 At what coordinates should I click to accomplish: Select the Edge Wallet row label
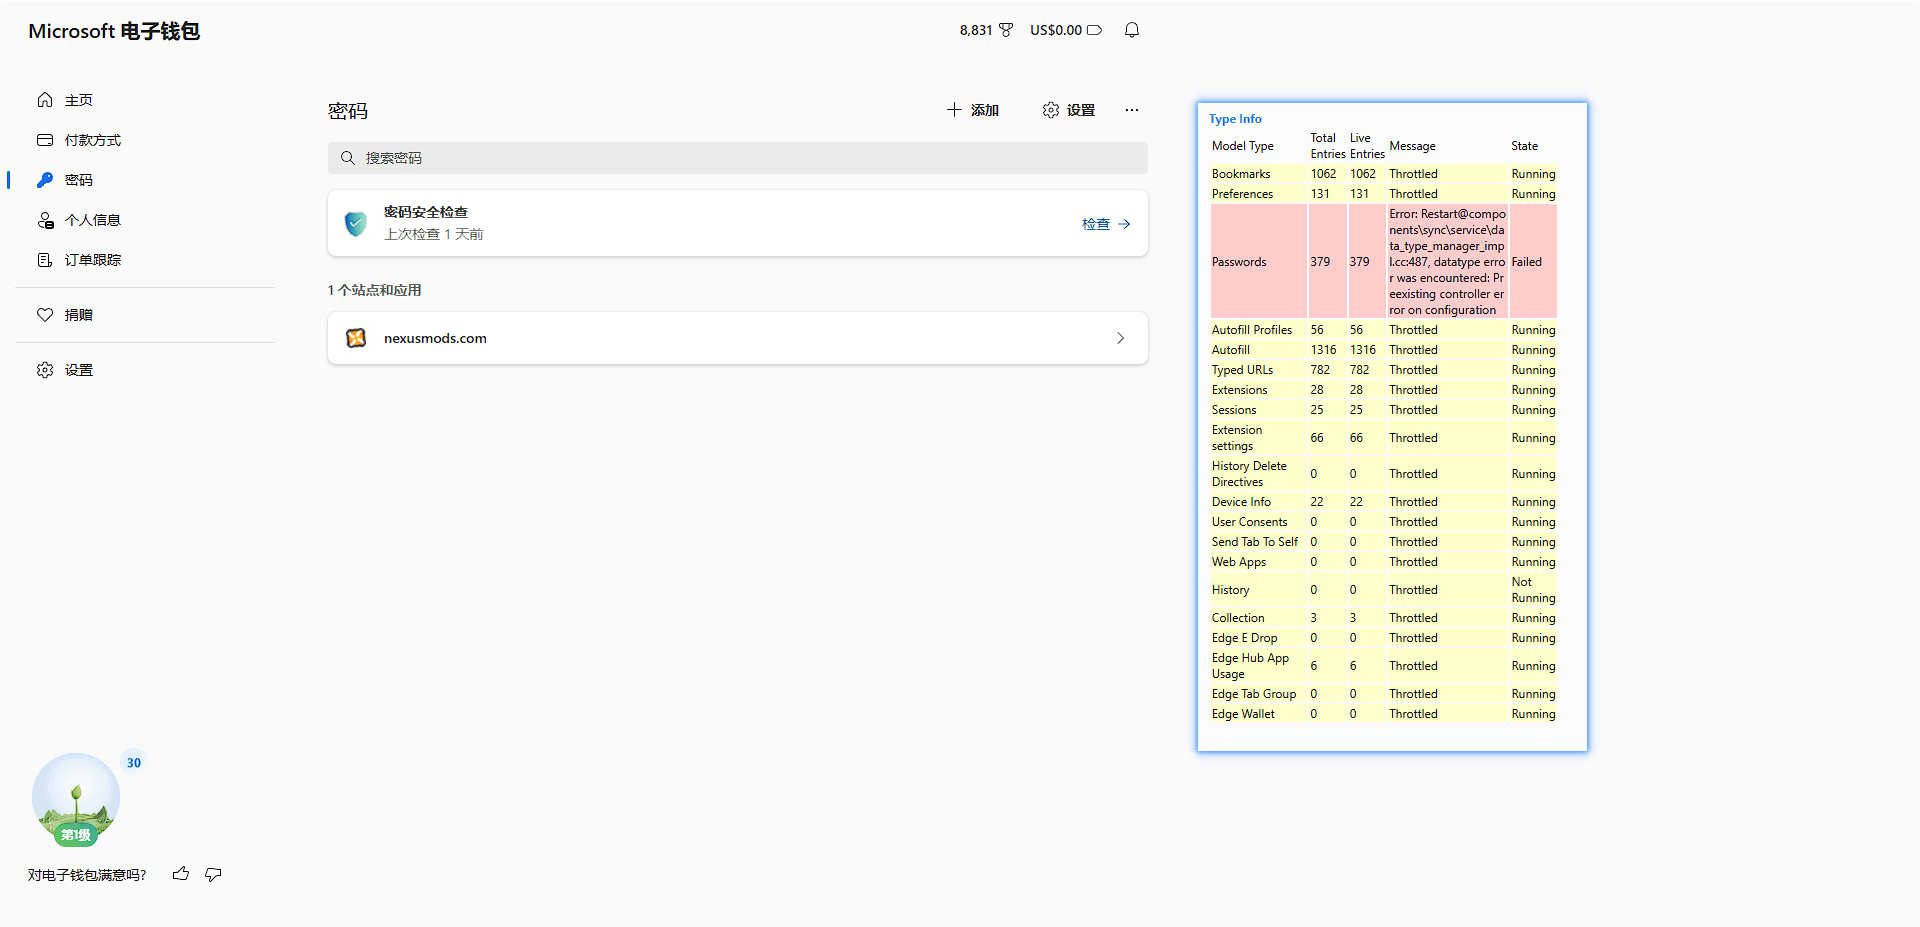1244,714
